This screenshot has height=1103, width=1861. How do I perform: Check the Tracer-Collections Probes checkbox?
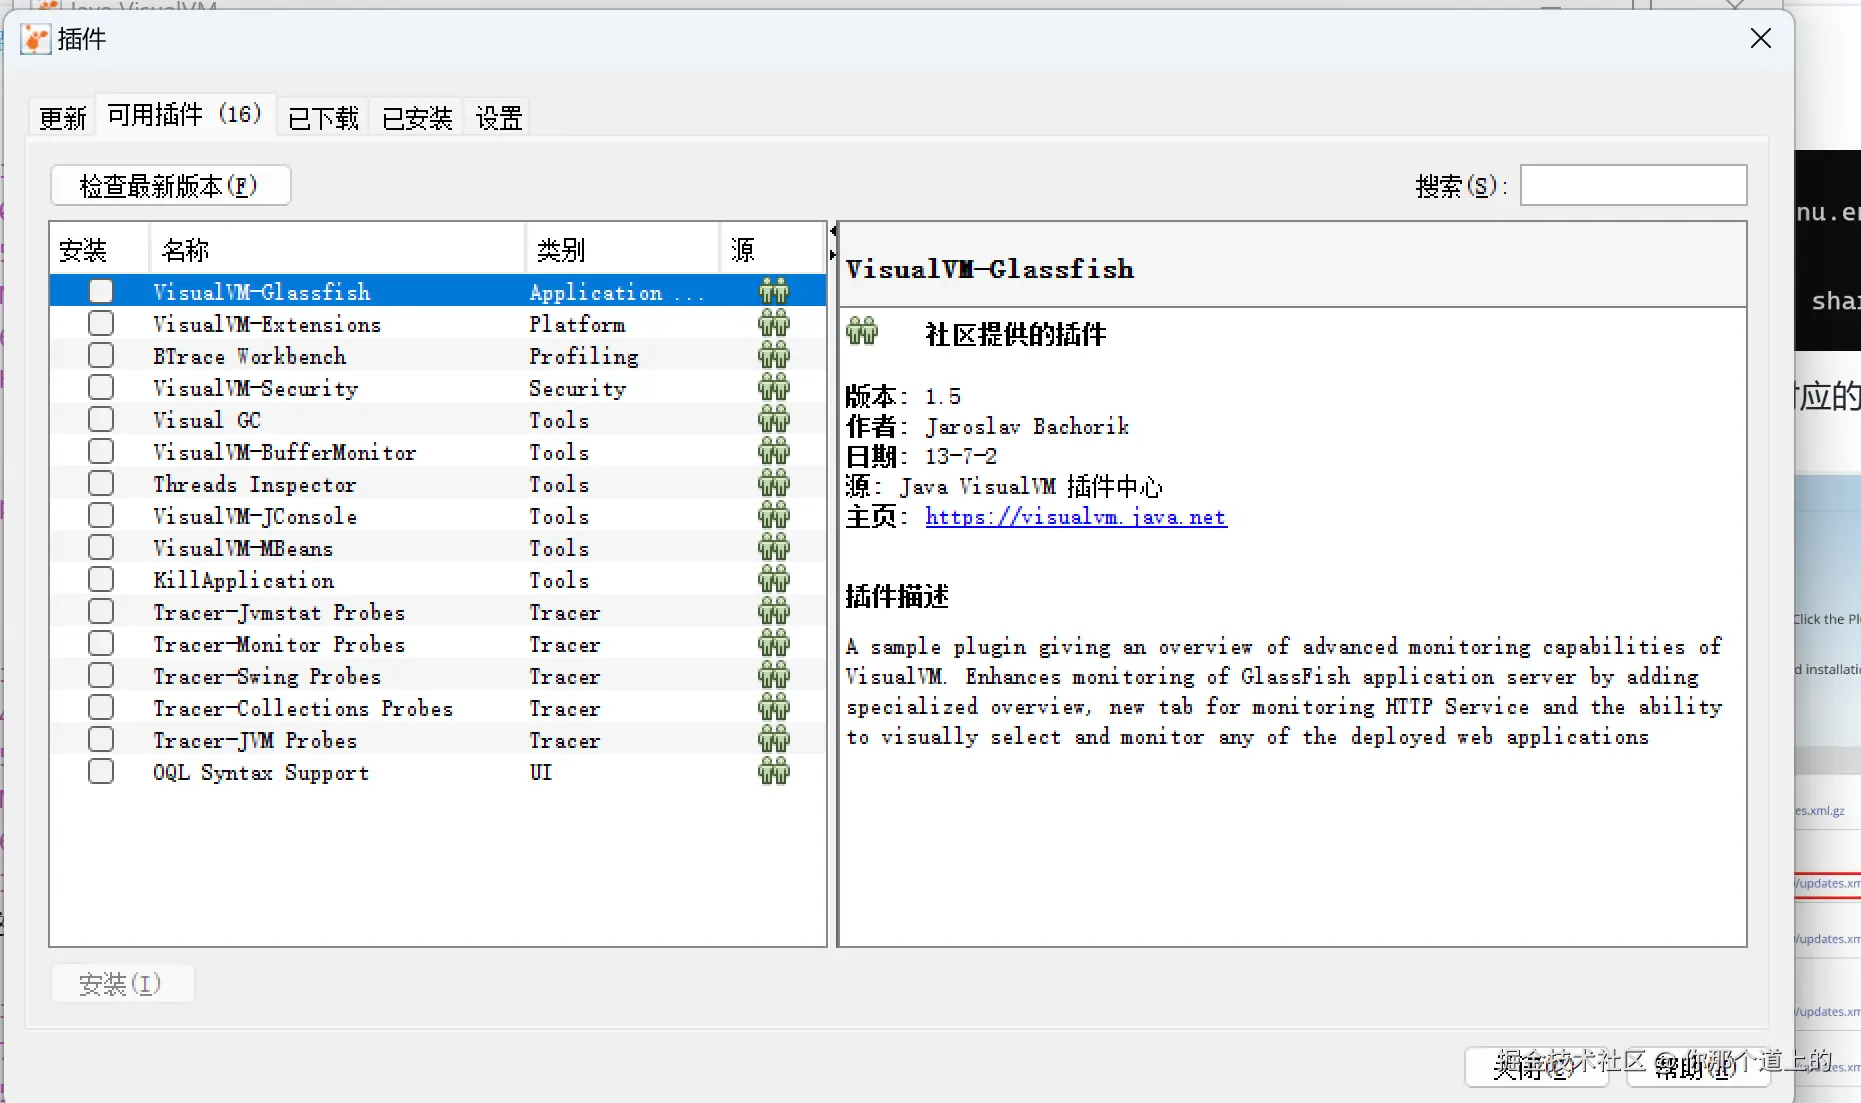101,707
